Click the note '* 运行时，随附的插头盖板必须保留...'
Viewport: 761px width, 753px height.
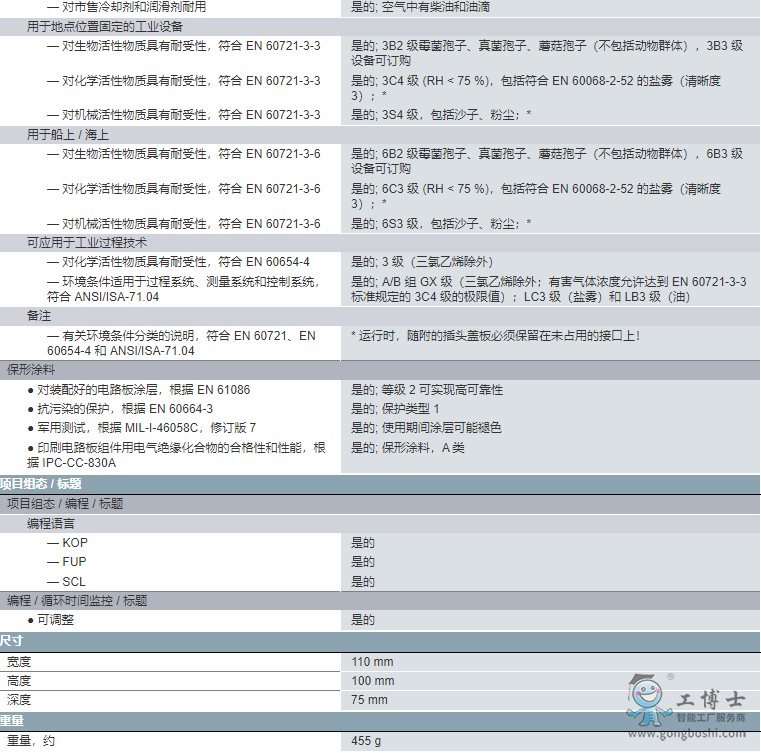[496, 336]
